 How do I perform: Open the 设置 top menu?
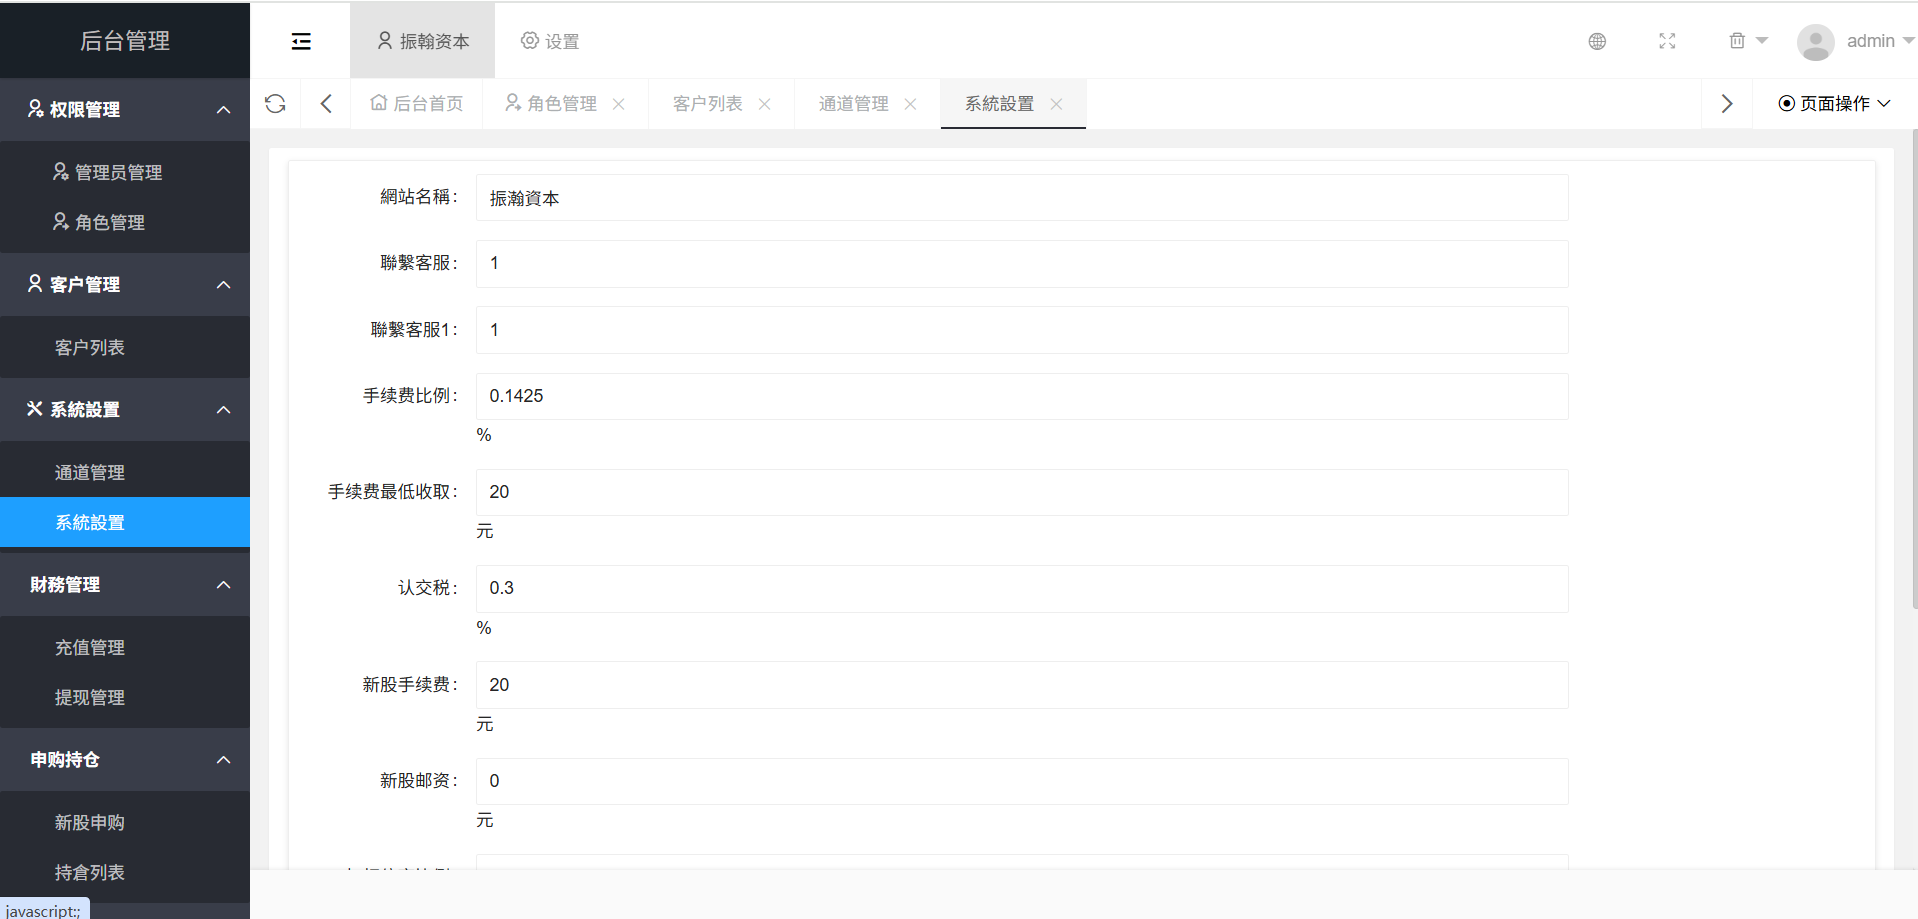550,41
